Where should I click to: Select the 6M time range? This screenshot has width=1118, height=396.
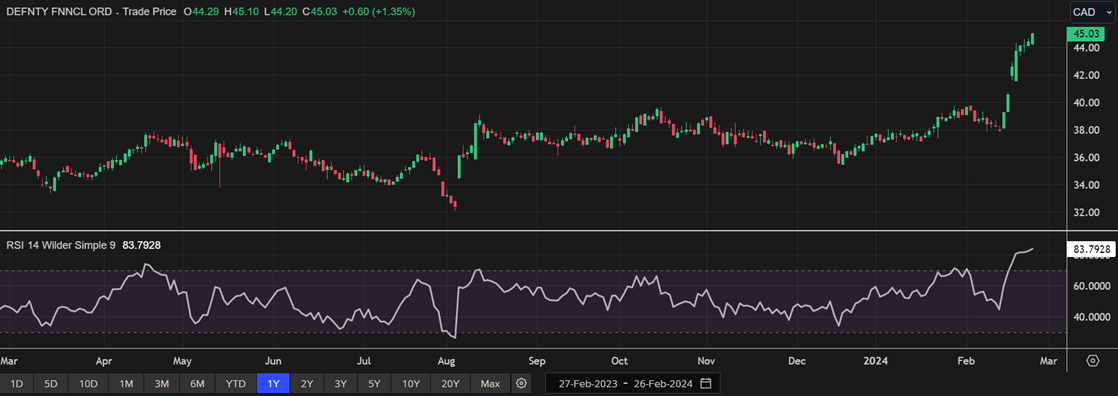click(198, 384)
